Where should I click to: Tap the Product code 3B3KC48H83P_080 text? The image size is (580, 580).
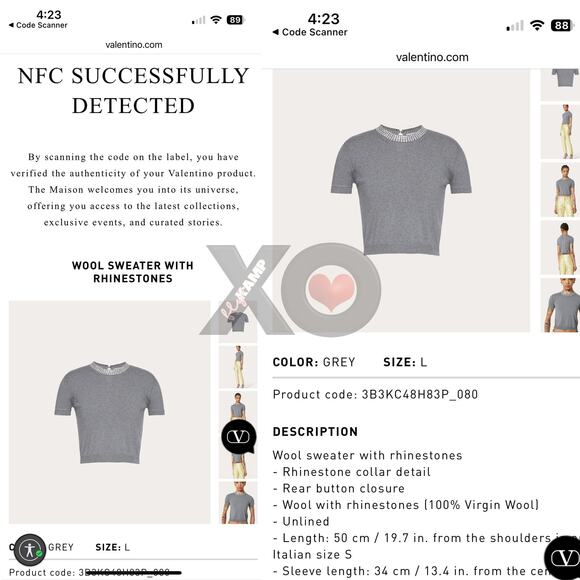[375, 394]
